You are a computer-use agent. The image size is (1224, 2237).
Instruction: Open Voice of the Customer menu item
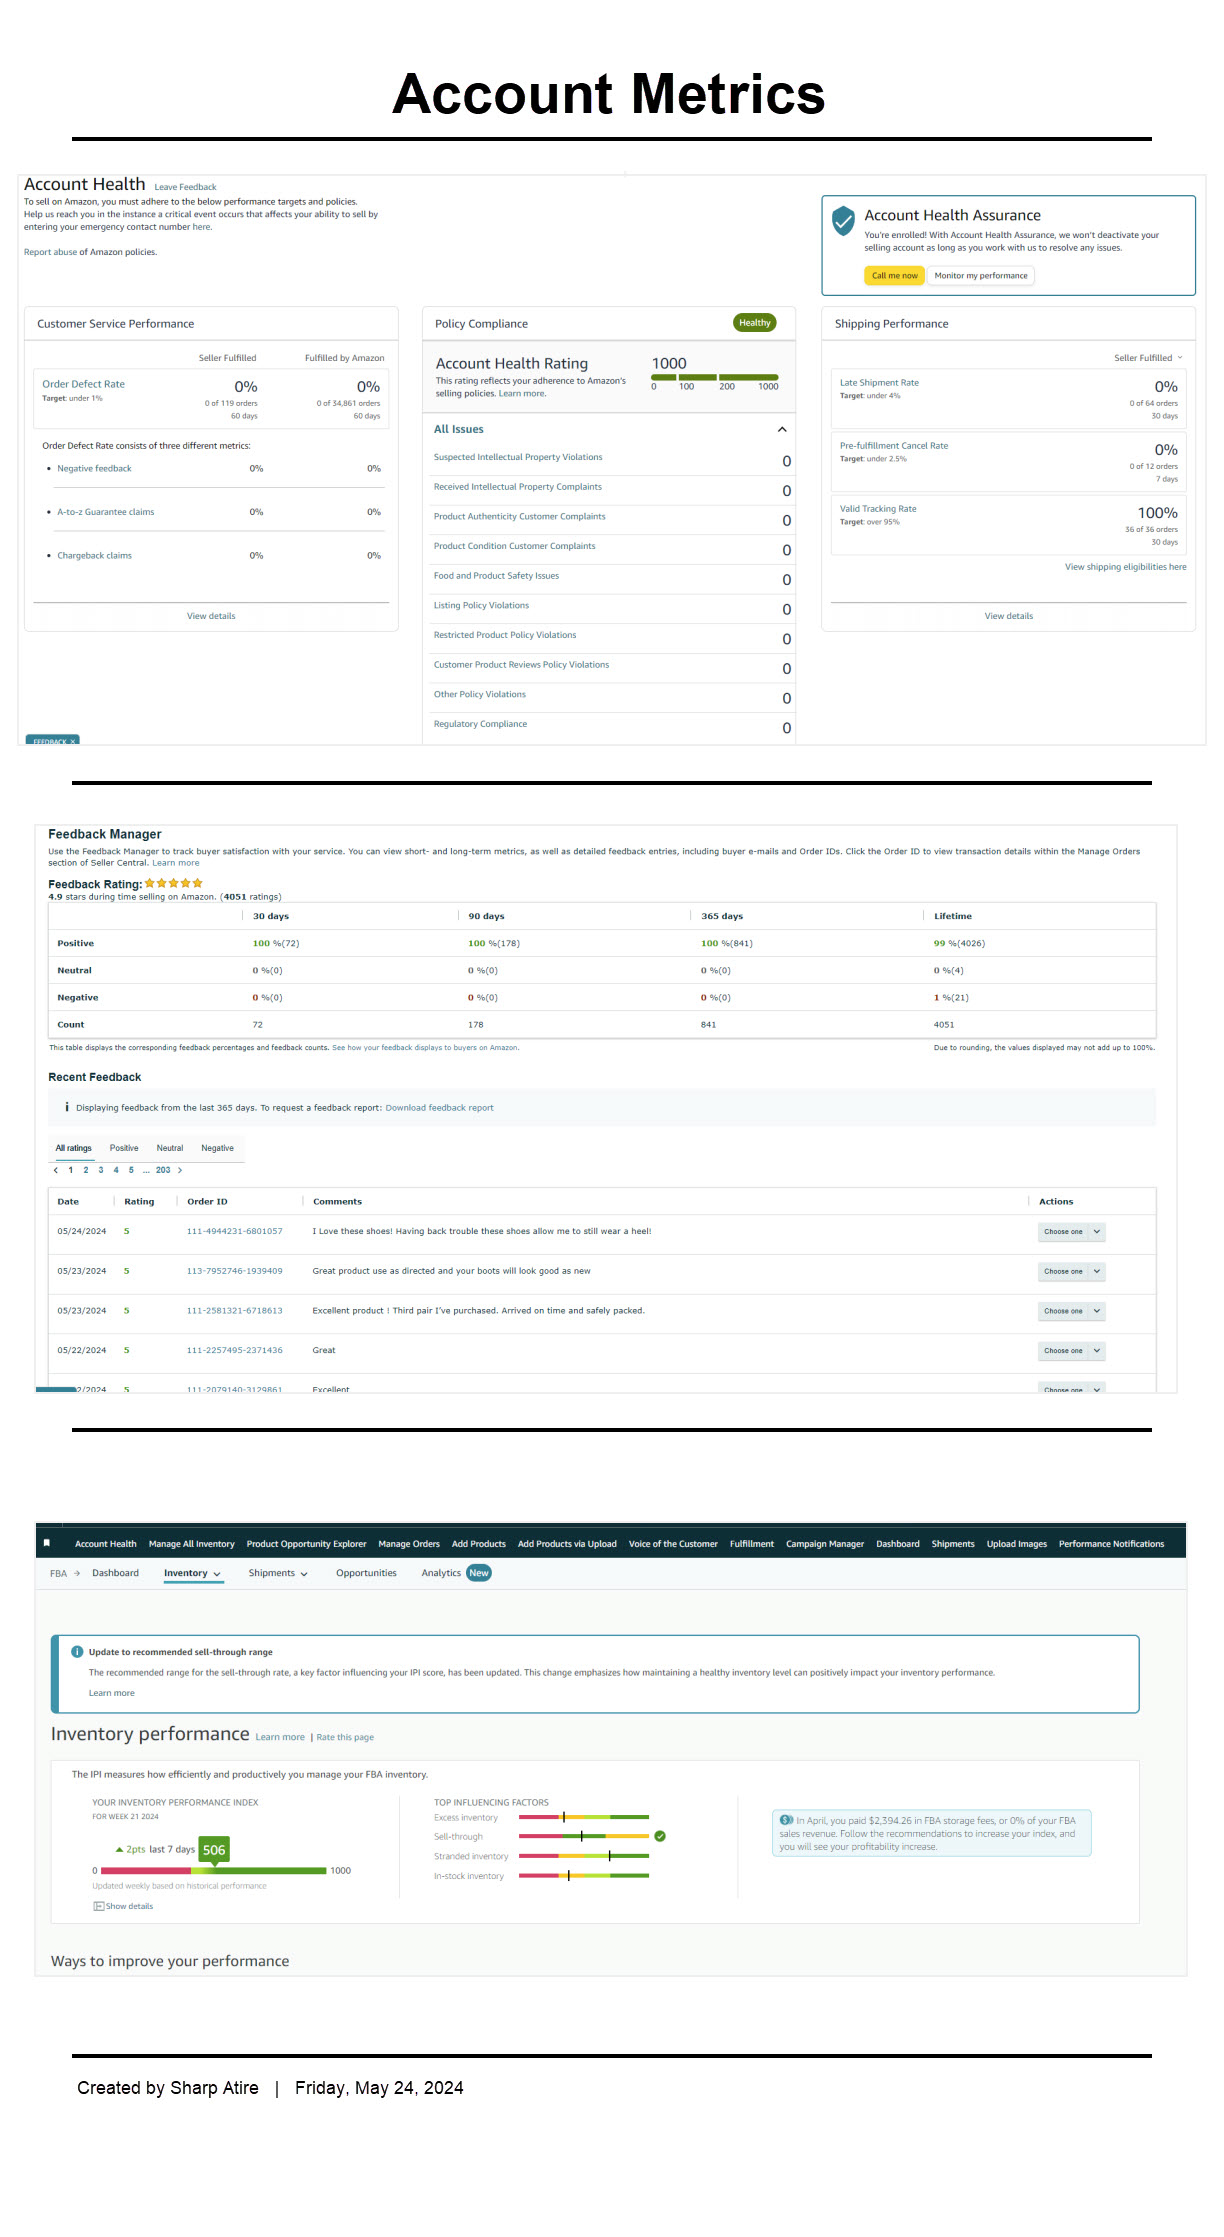pos(673,1544)
